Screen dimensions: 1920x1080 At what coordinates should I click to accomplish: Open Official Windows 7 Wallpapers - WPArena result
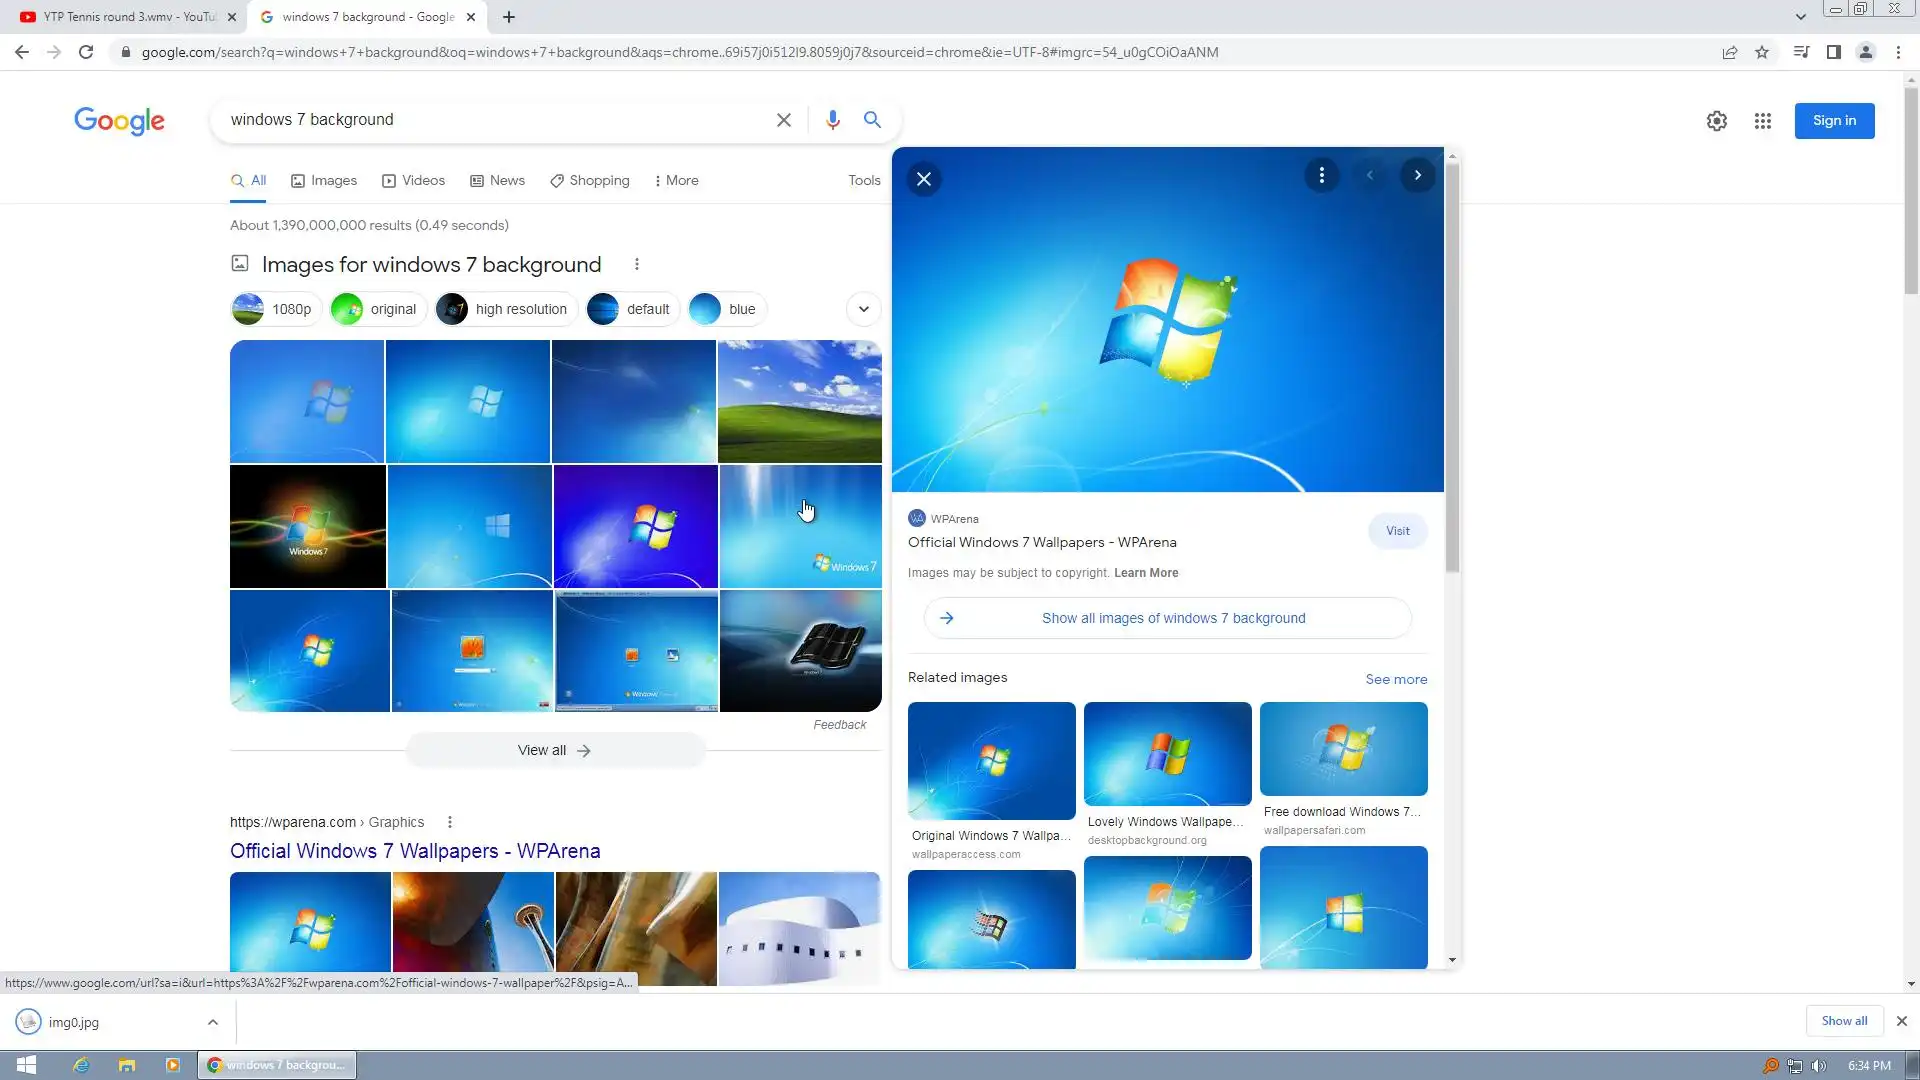[x=415, y=851]
